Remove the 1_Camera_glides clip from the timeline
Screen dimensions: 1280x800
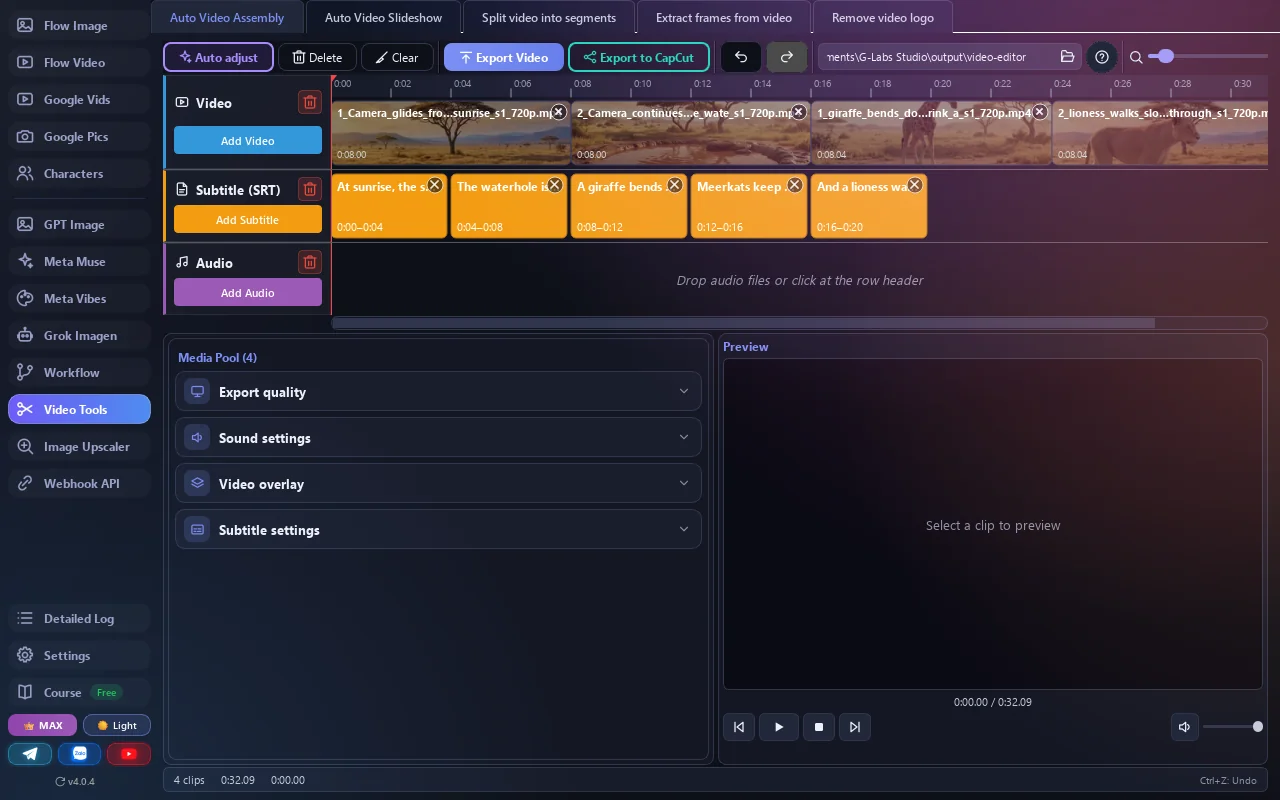point(558,112)
